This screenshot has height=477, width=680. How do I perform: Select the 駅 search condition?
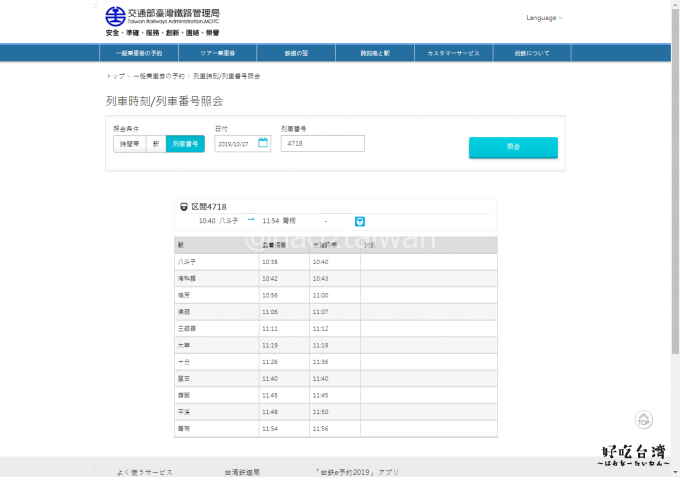tap(155, 144)
